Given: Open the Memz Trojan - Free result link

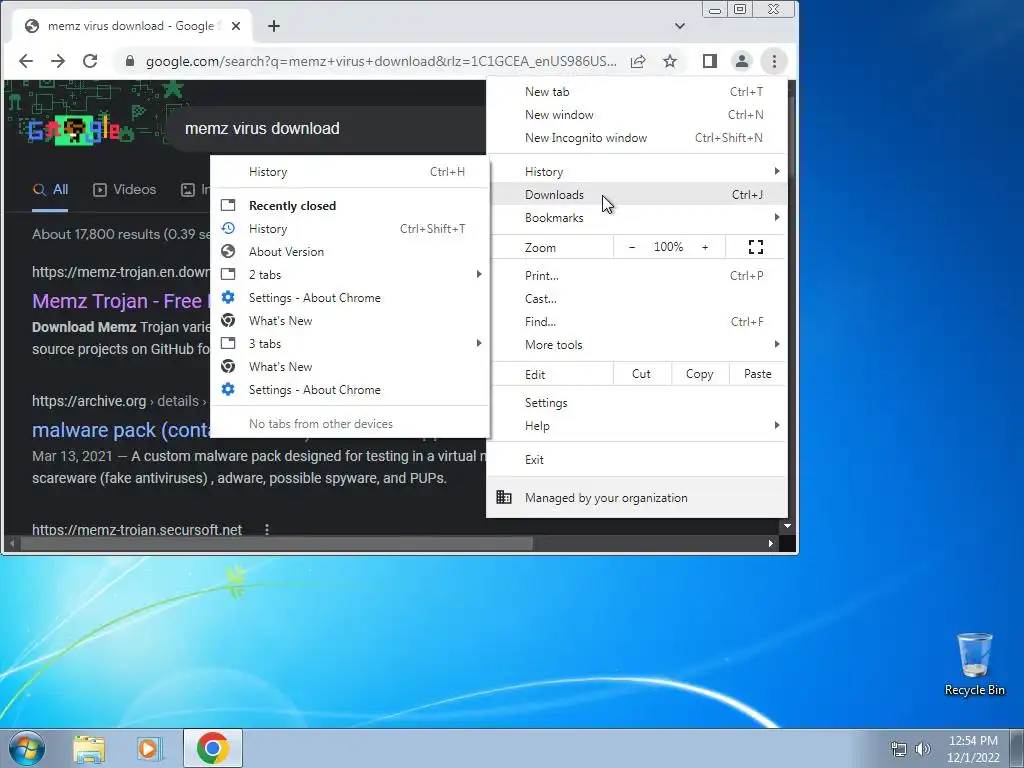Looking at the screenshot, I should click(120, 301).
